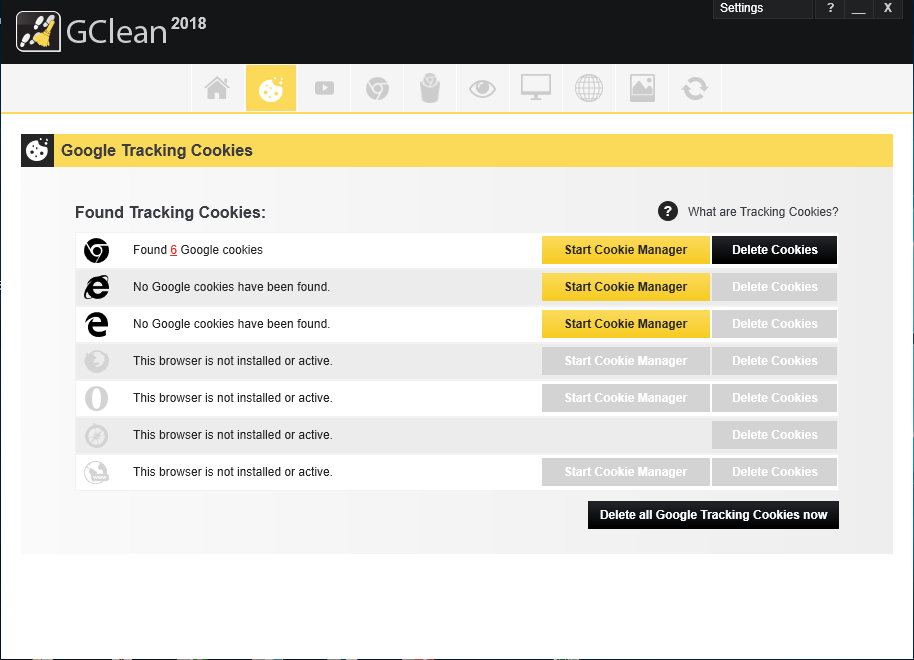
Task: Click disabled Delete Cookies for Edge
Action: [x=775, y=324]
